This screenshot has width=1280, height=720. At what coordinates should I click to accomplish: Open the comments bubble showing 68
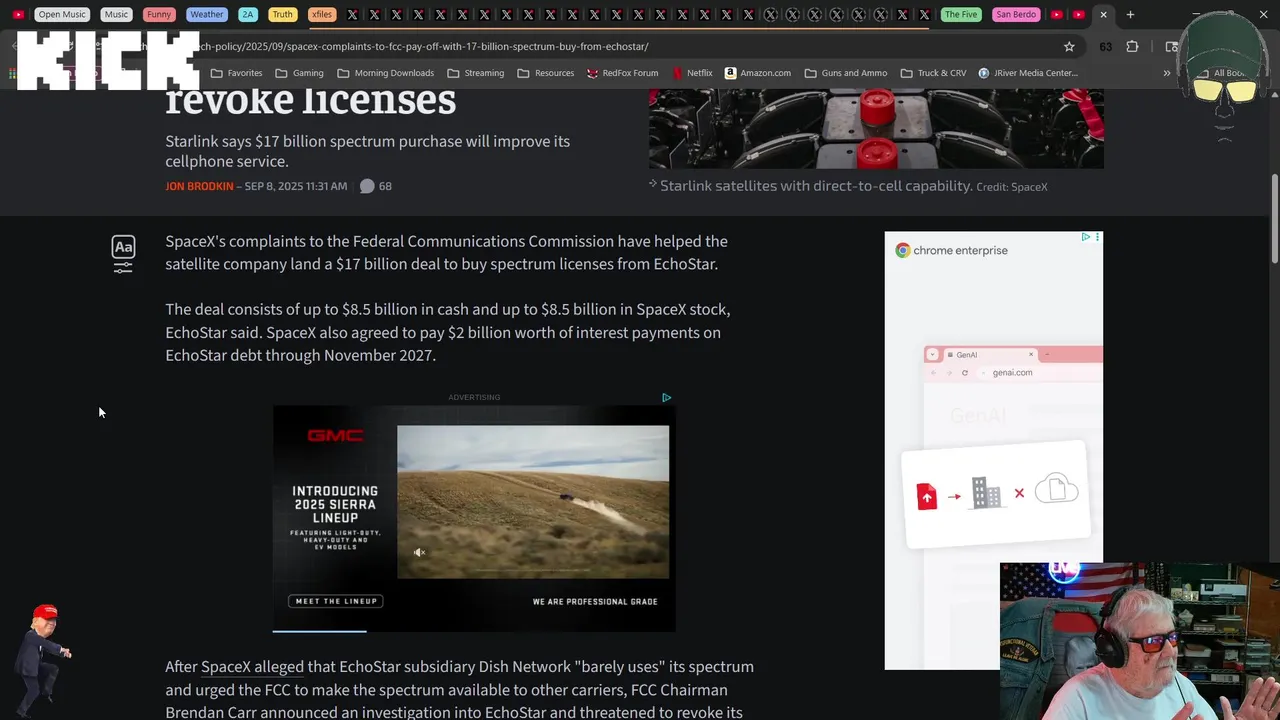[376, 186]
